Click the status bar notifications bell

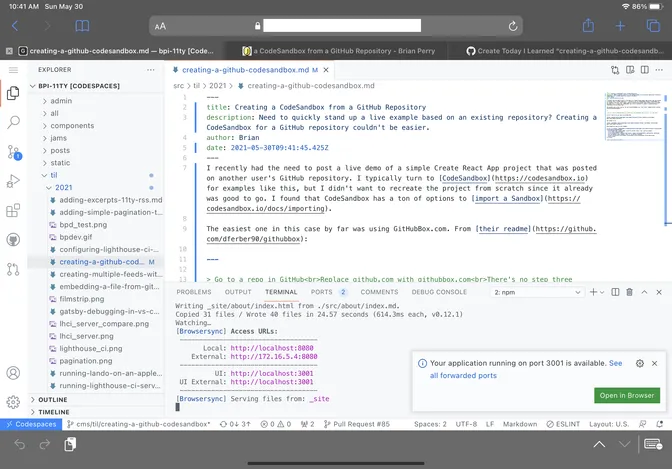click(x=660, y=424)
